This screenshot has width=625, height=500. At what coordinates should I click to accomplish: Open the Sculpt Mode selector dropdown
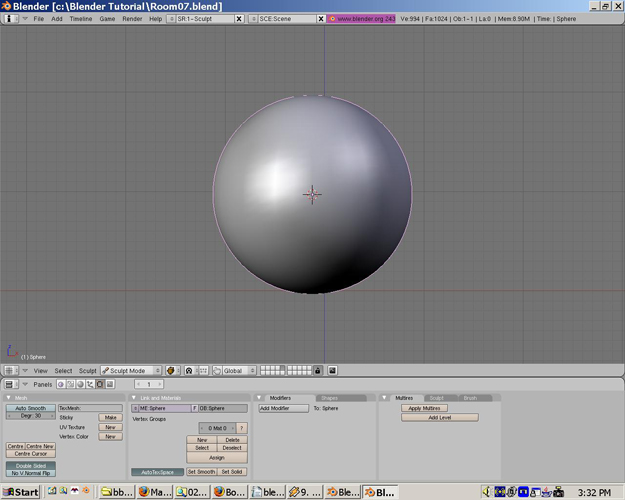[x=131, y=371]
